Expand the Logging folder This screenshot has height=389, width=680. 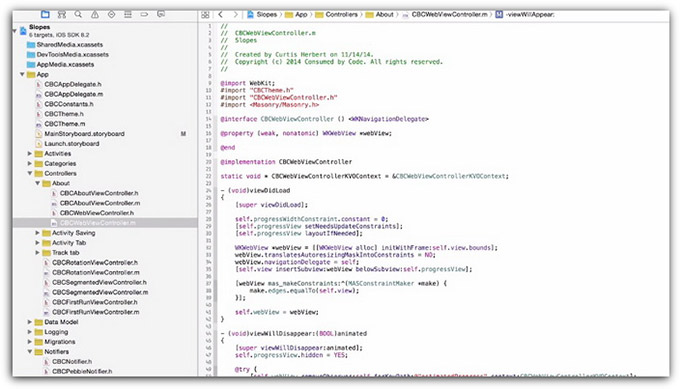point(29,332)
